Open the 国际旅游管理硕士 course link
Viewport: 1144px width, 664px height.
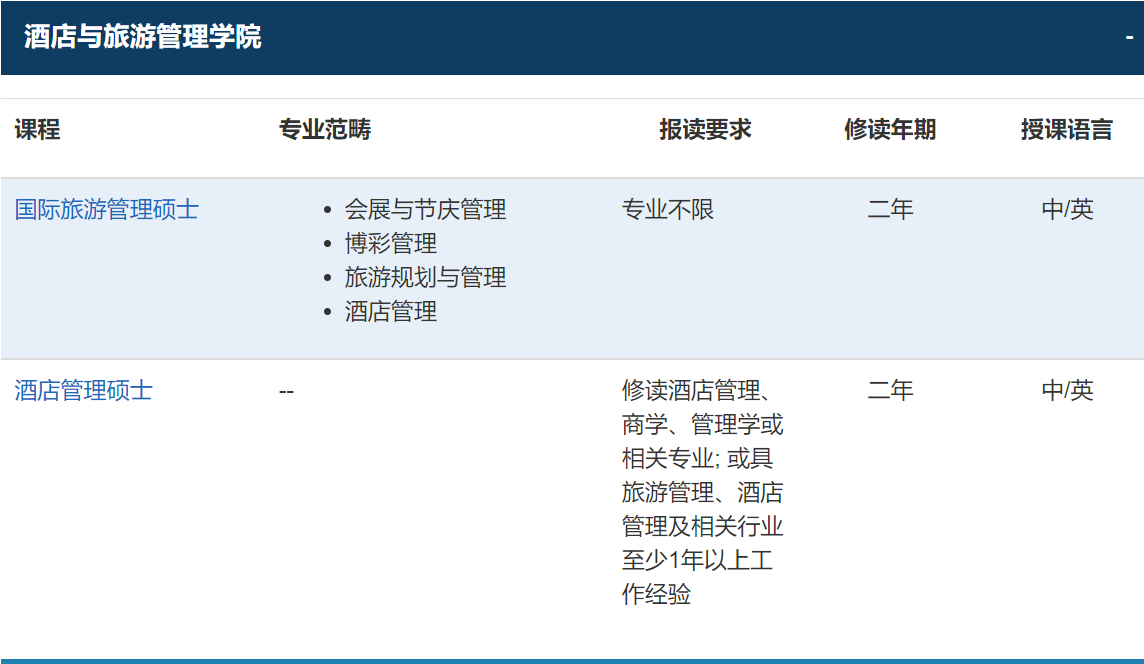(x=107, y=210)
